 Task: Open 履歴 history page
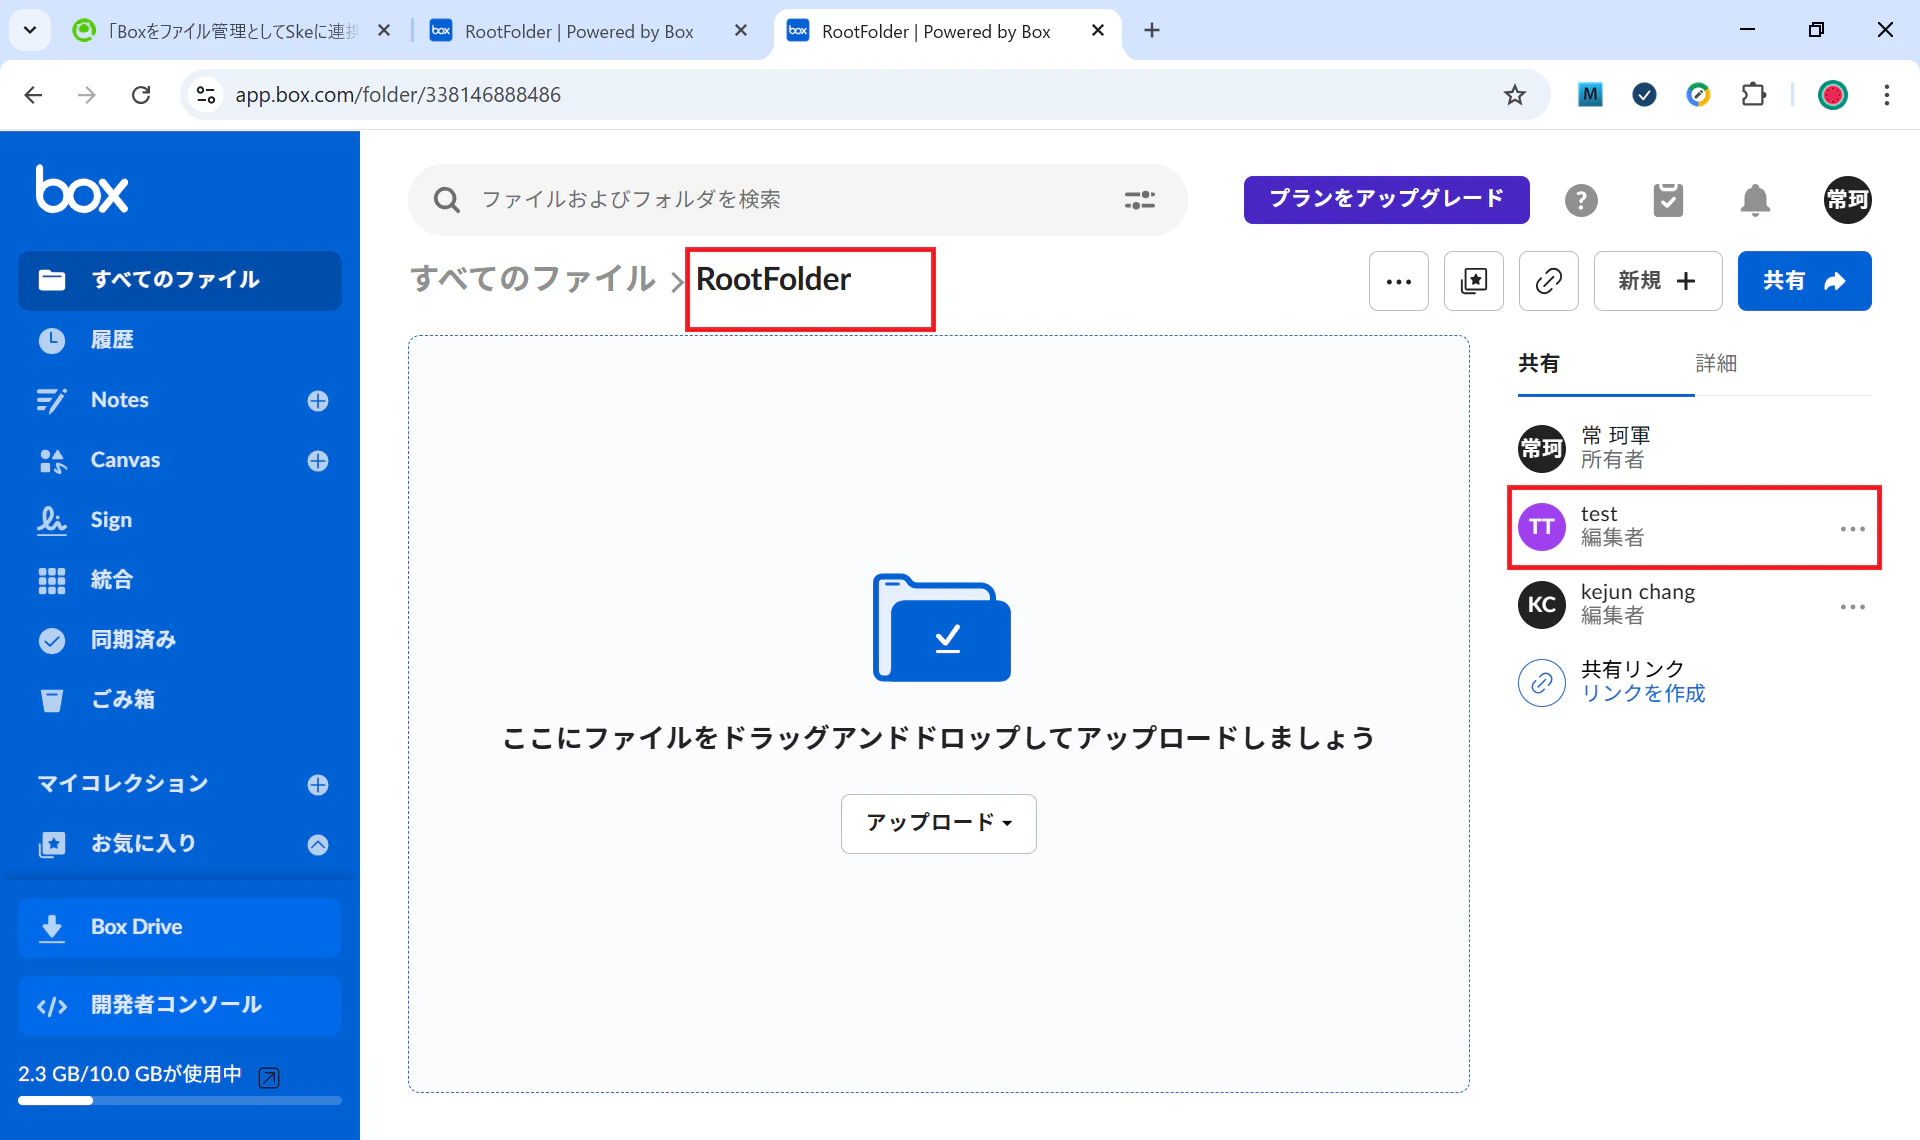112,340
